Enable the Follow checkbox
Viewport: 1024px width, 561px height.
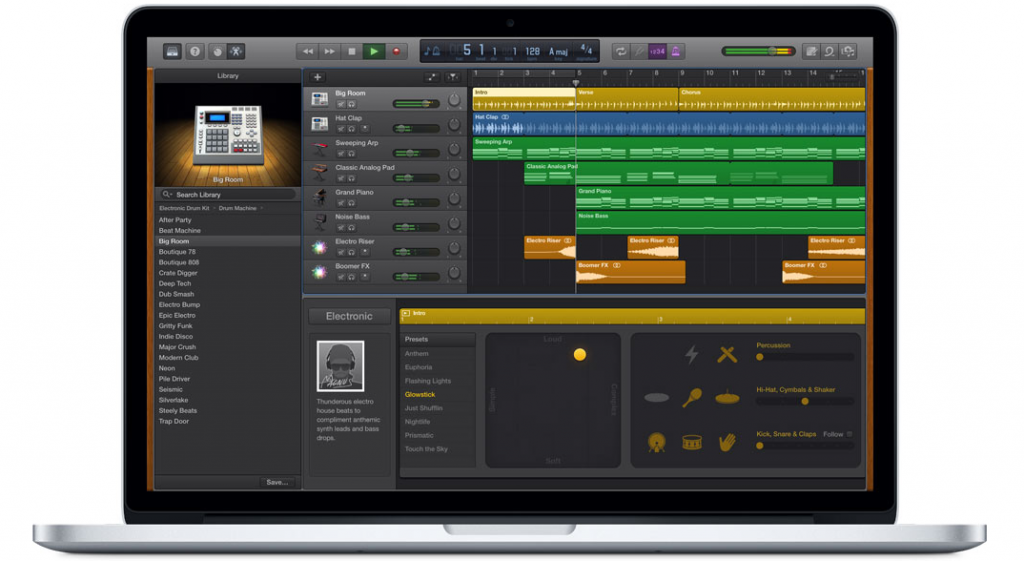coord(850,434)
